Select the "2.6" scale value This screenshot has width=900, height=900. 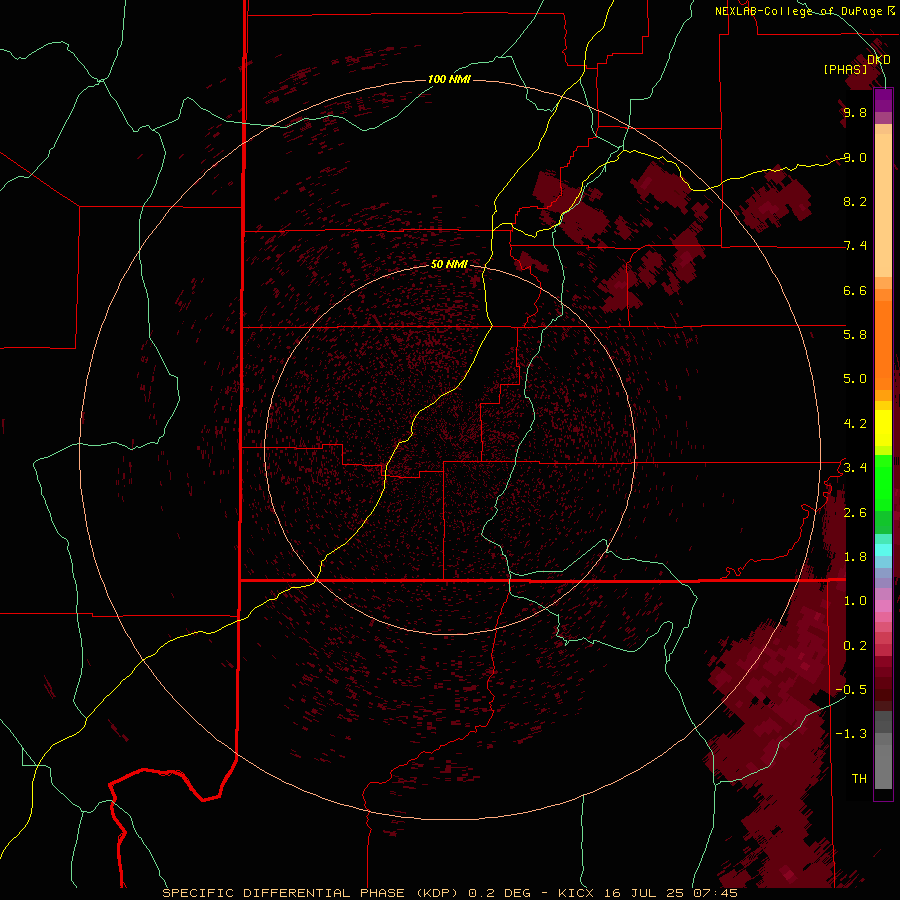[x=855, y=513]
